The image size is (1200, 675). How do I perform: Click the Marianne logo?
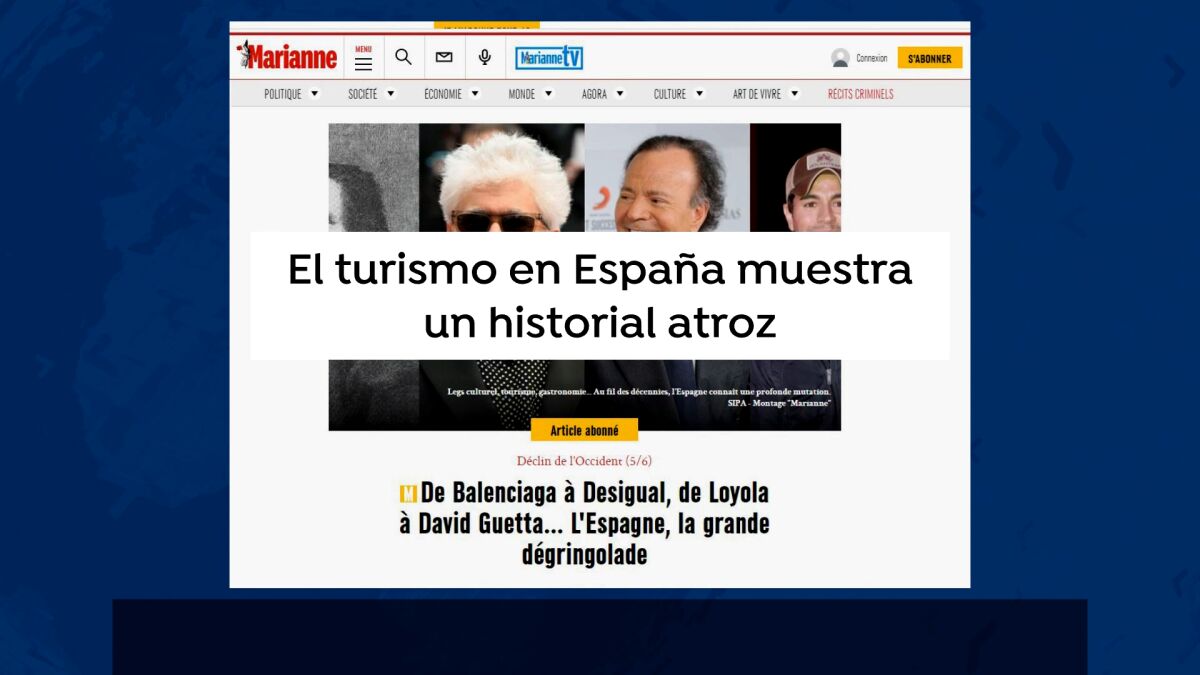click(287, 57)
